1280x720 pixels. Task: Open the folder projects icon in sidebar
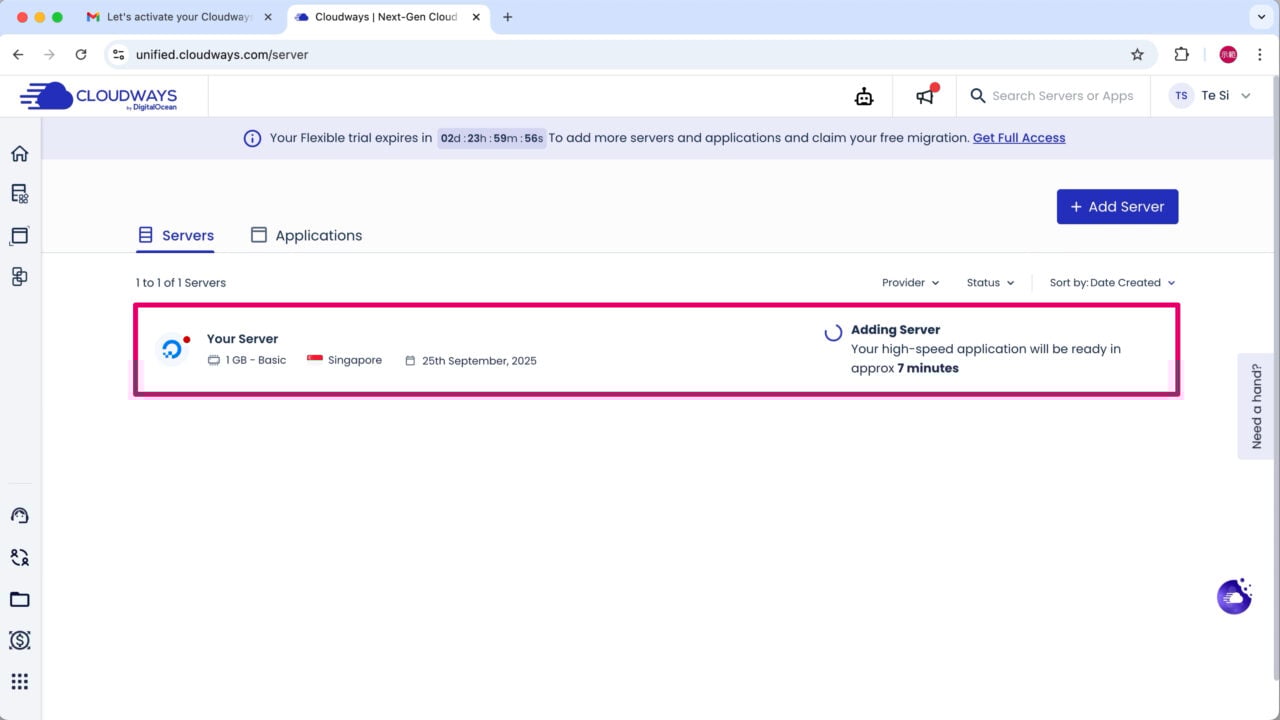[19, 600]
